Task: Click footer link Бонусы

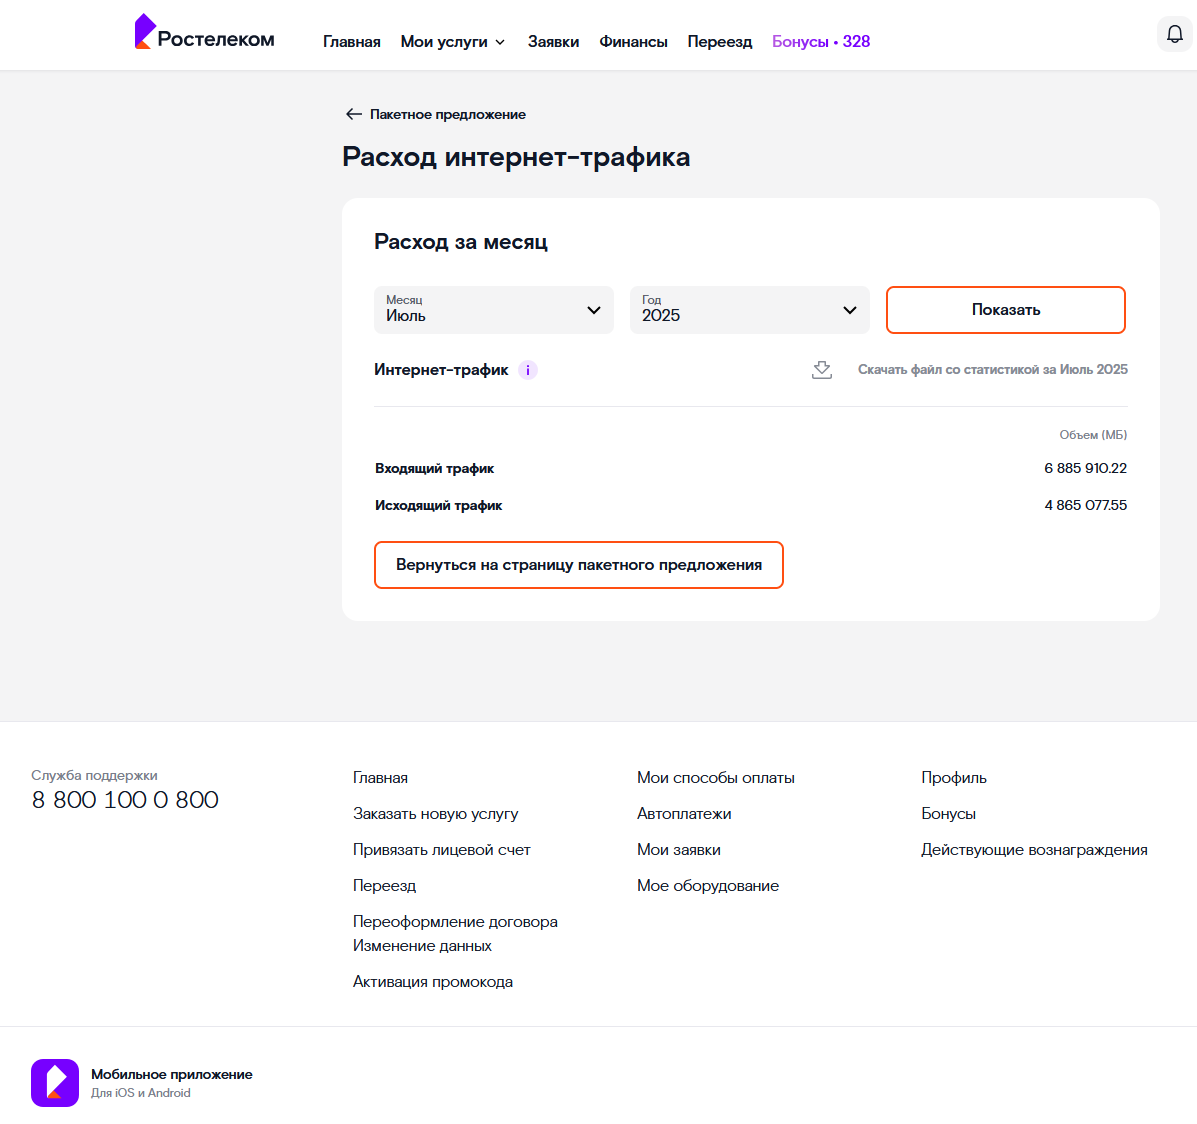Action: [x=948, y=813]
